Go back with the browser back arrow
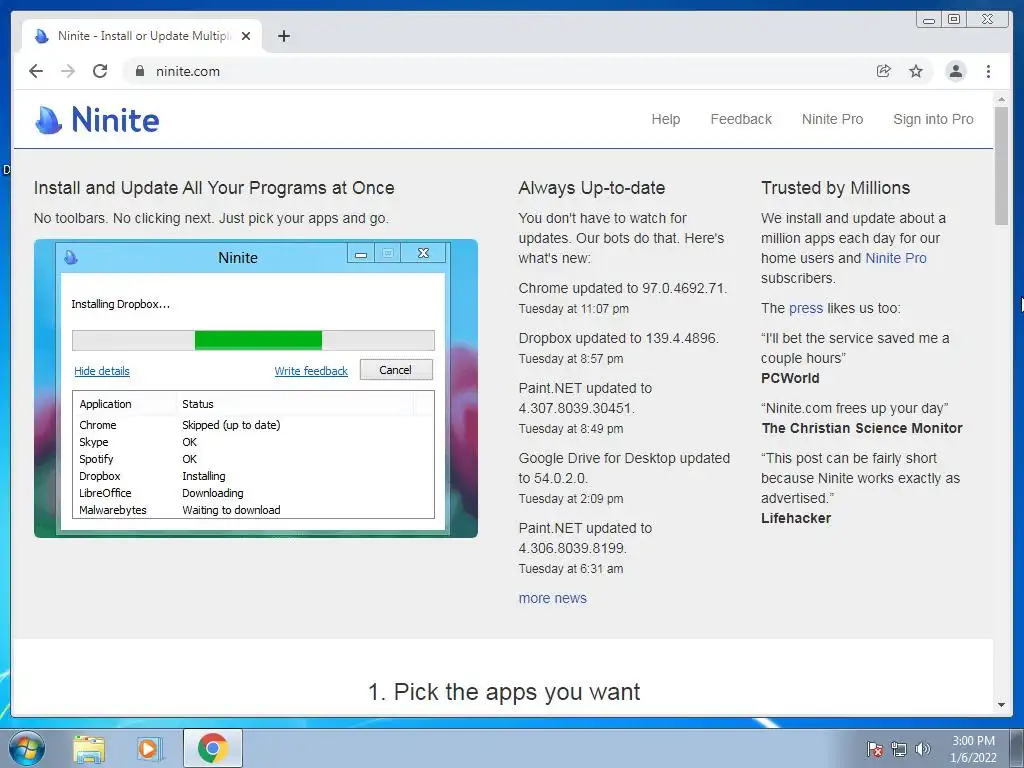 [36, 71]
